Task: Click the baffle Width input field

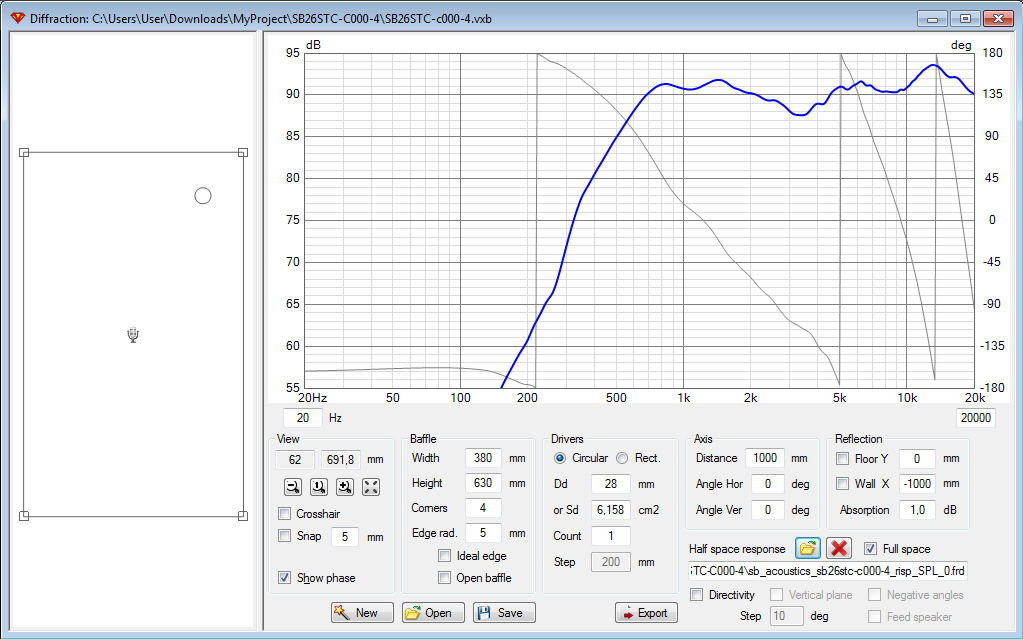Action: 483,458
